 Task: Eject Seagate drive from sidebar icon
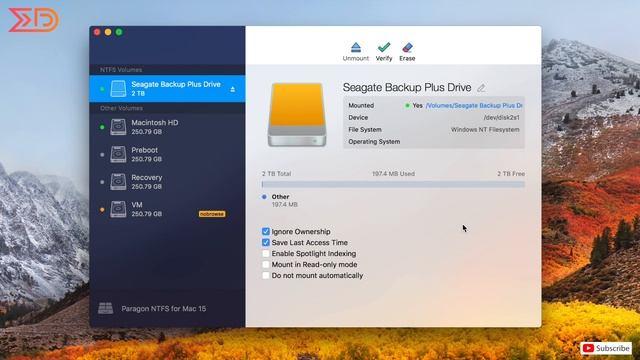(233, 89)
